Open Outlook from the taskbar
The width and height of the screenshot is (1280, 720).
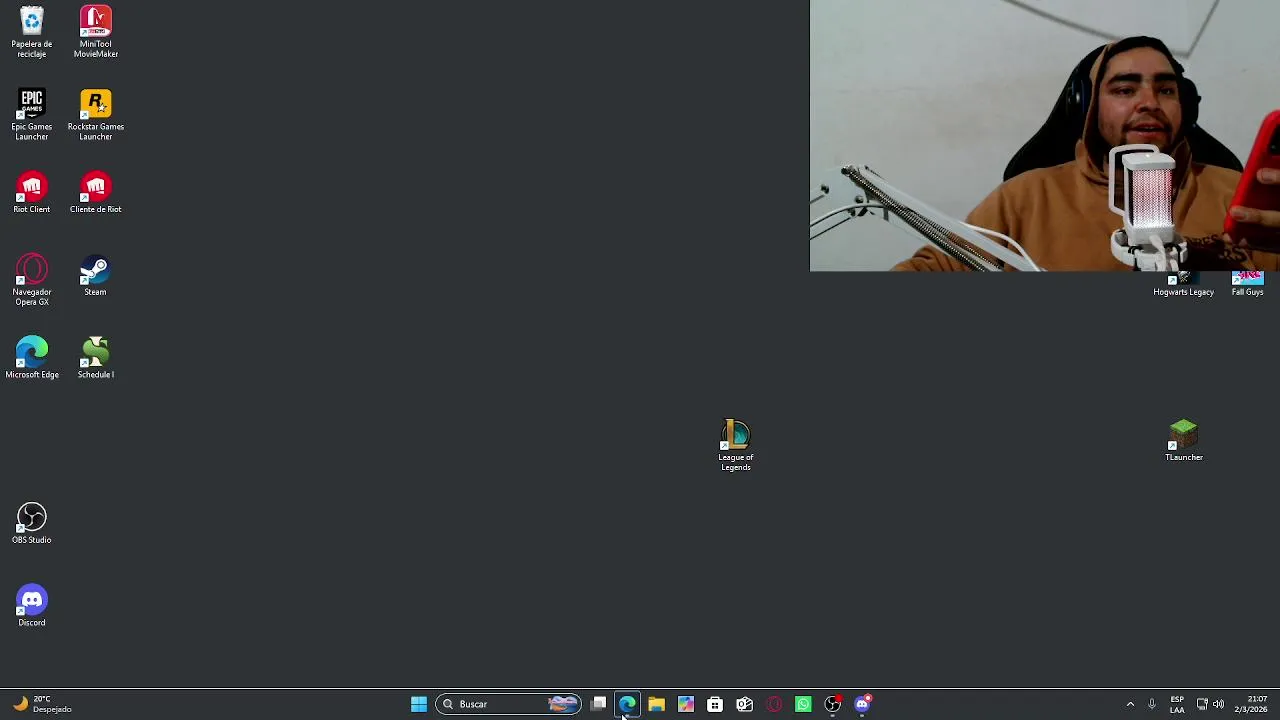tap(744, 704)
